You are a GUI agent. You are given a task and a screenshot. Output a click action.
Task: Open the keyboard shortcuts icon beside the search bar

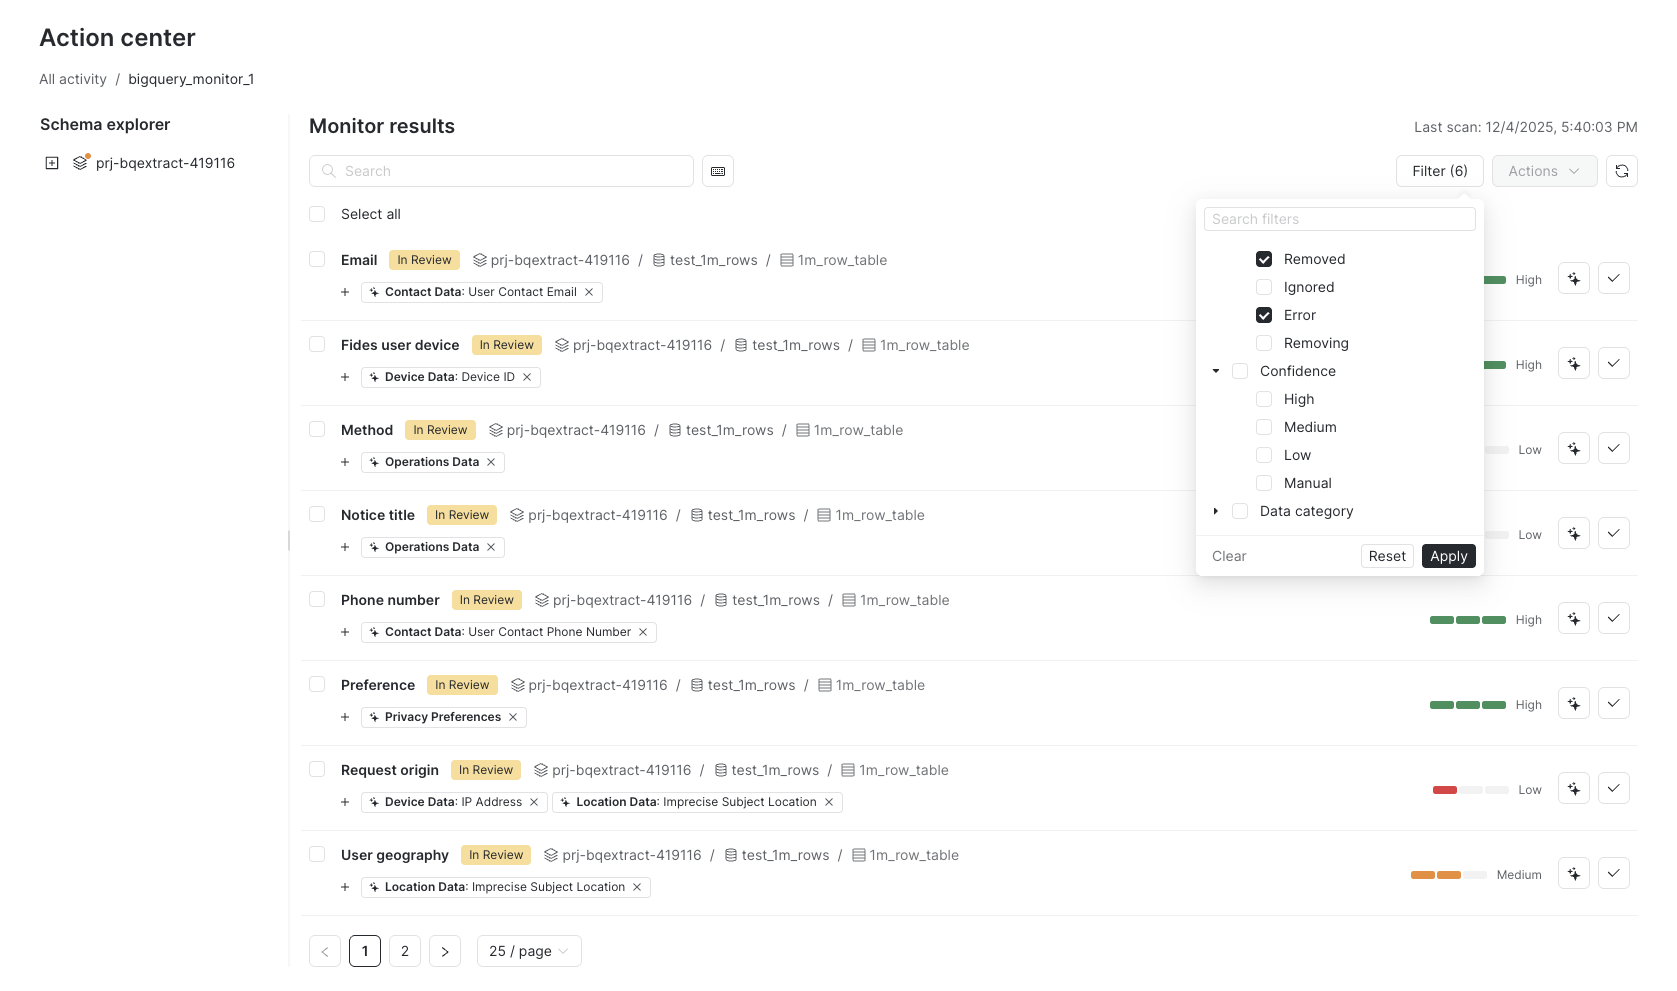(717, 171)
